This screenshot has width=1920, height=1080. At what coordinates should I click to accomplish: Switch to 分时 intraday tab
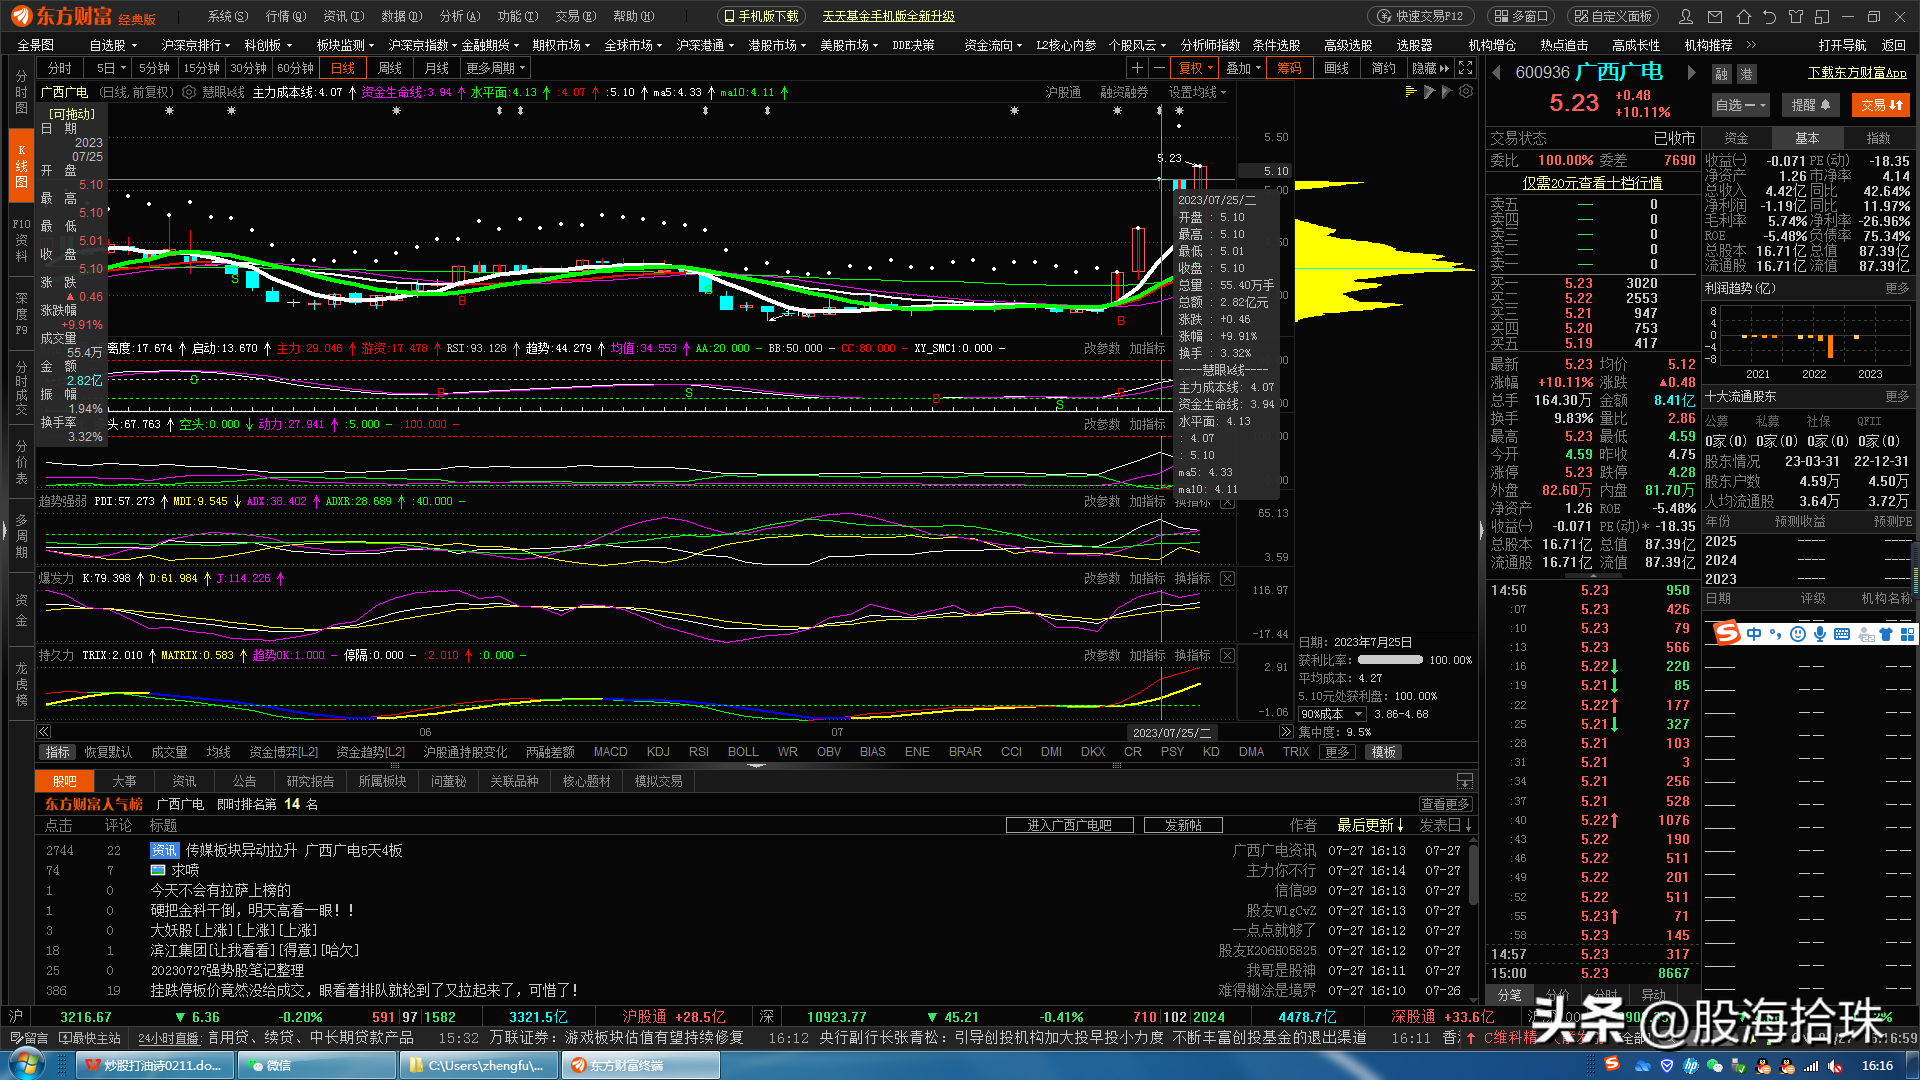pos(60,68)
